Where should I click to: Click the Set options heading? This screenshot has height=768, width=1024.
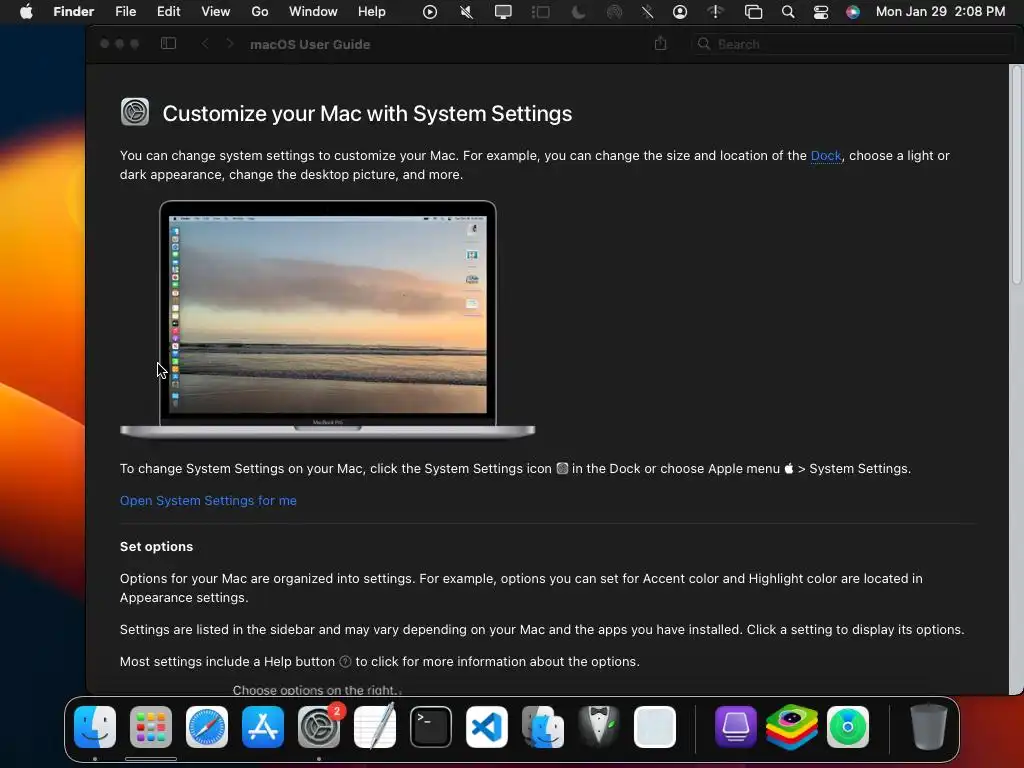pos(156,547)
